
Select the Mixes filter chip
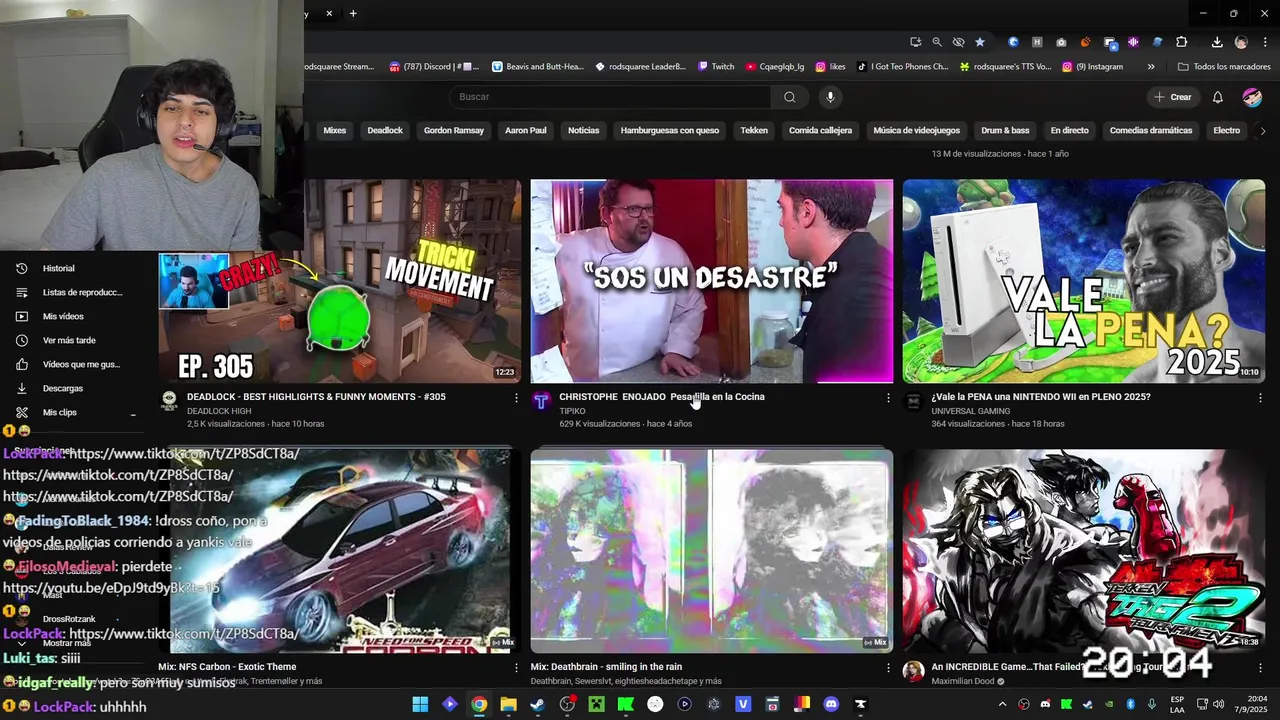(334, 130)
